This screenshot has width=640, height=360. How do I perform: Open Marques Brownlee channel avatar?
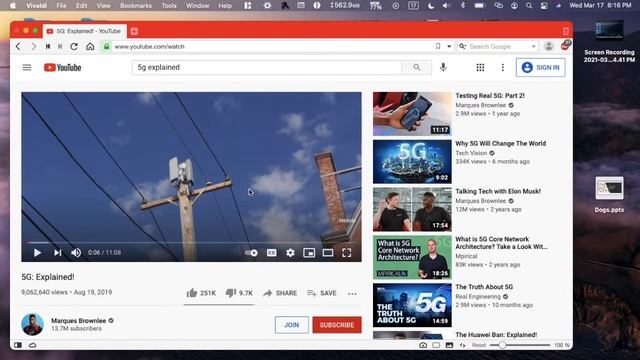[32, 324]
